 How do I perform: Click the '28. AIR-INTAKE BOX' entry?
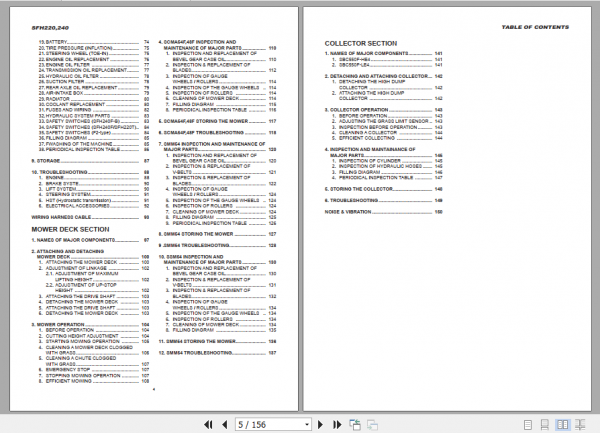(x=92, y=93)
